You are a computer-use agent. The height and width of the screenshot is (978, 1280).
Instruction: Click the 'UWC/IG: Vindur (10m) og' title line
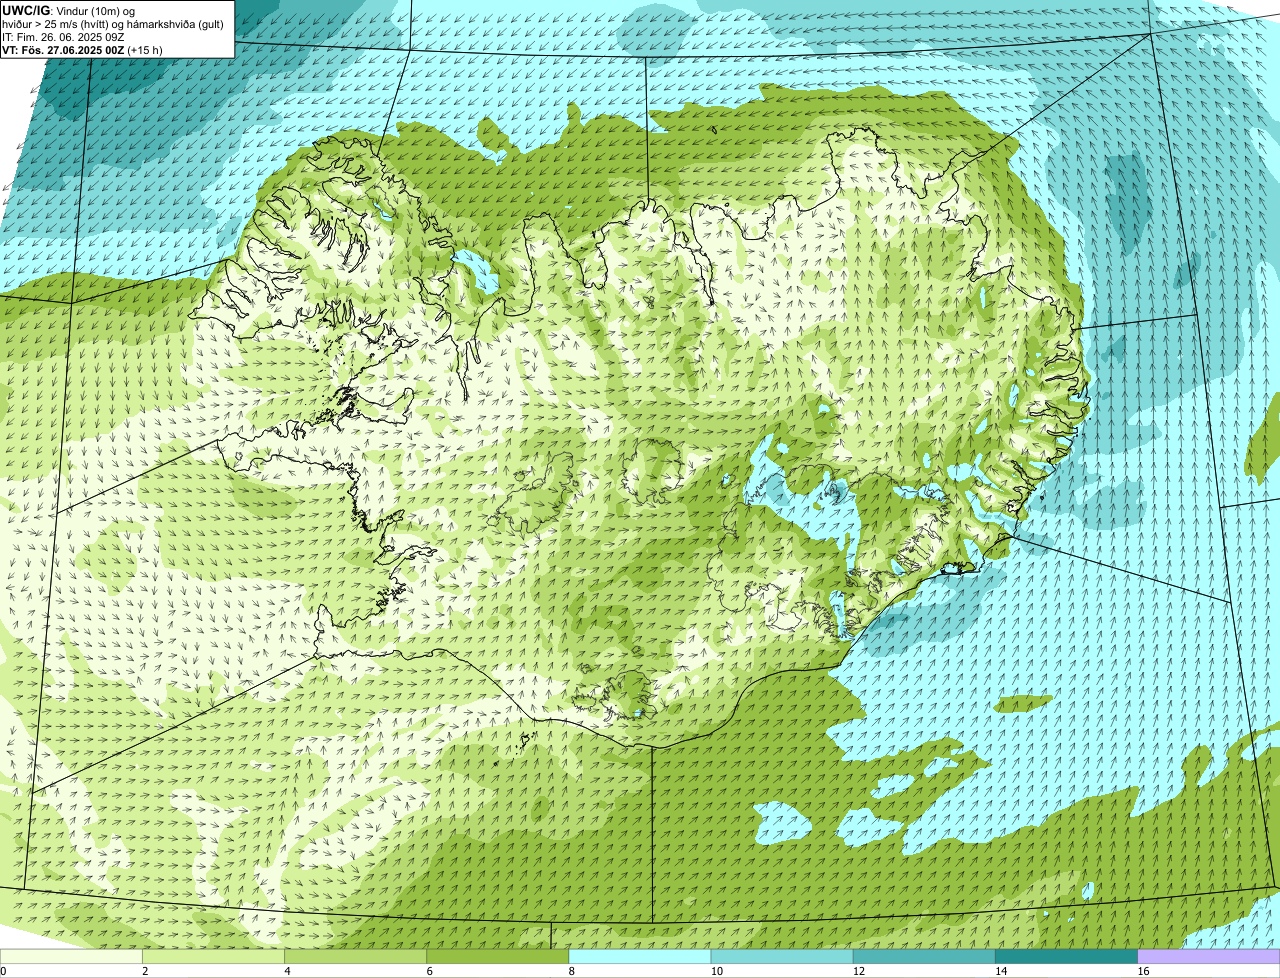(x=68, y=10)
